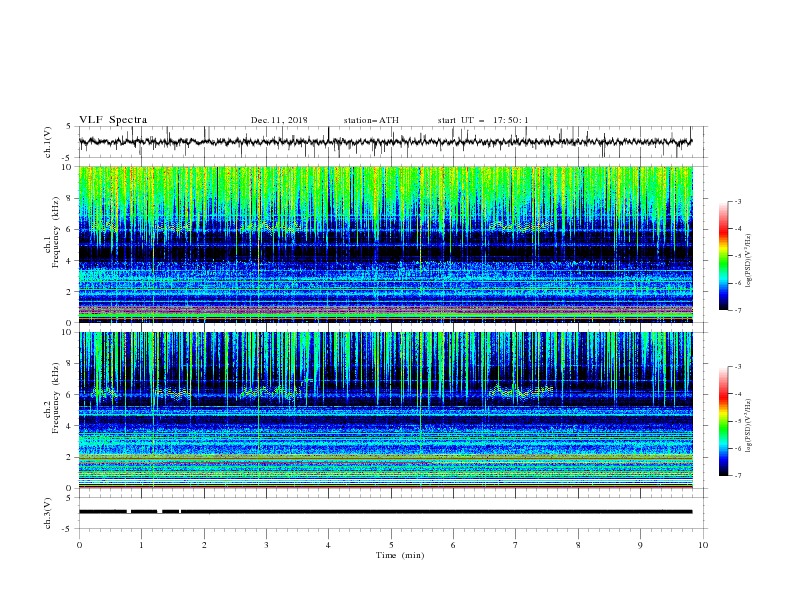Click time axis tick label "3"
The width and height of the screenshot is (792, 612).
click(x=266, y=545)
